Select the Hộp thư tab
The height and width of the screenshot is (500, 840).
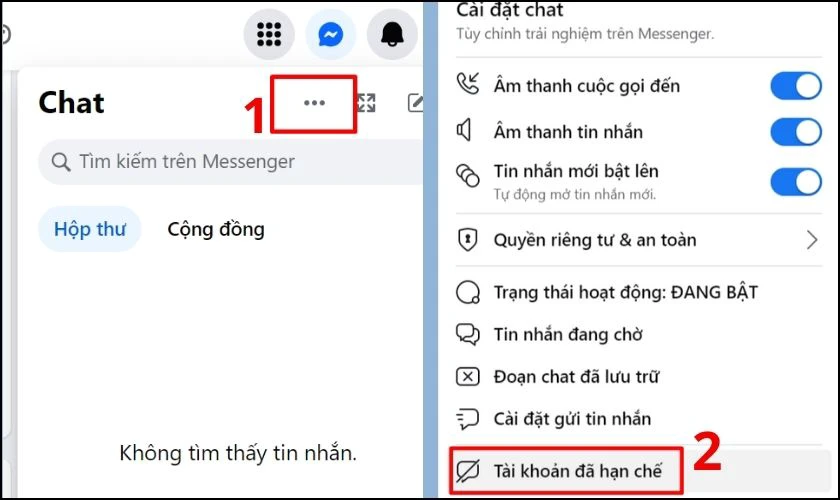(90, 229)
